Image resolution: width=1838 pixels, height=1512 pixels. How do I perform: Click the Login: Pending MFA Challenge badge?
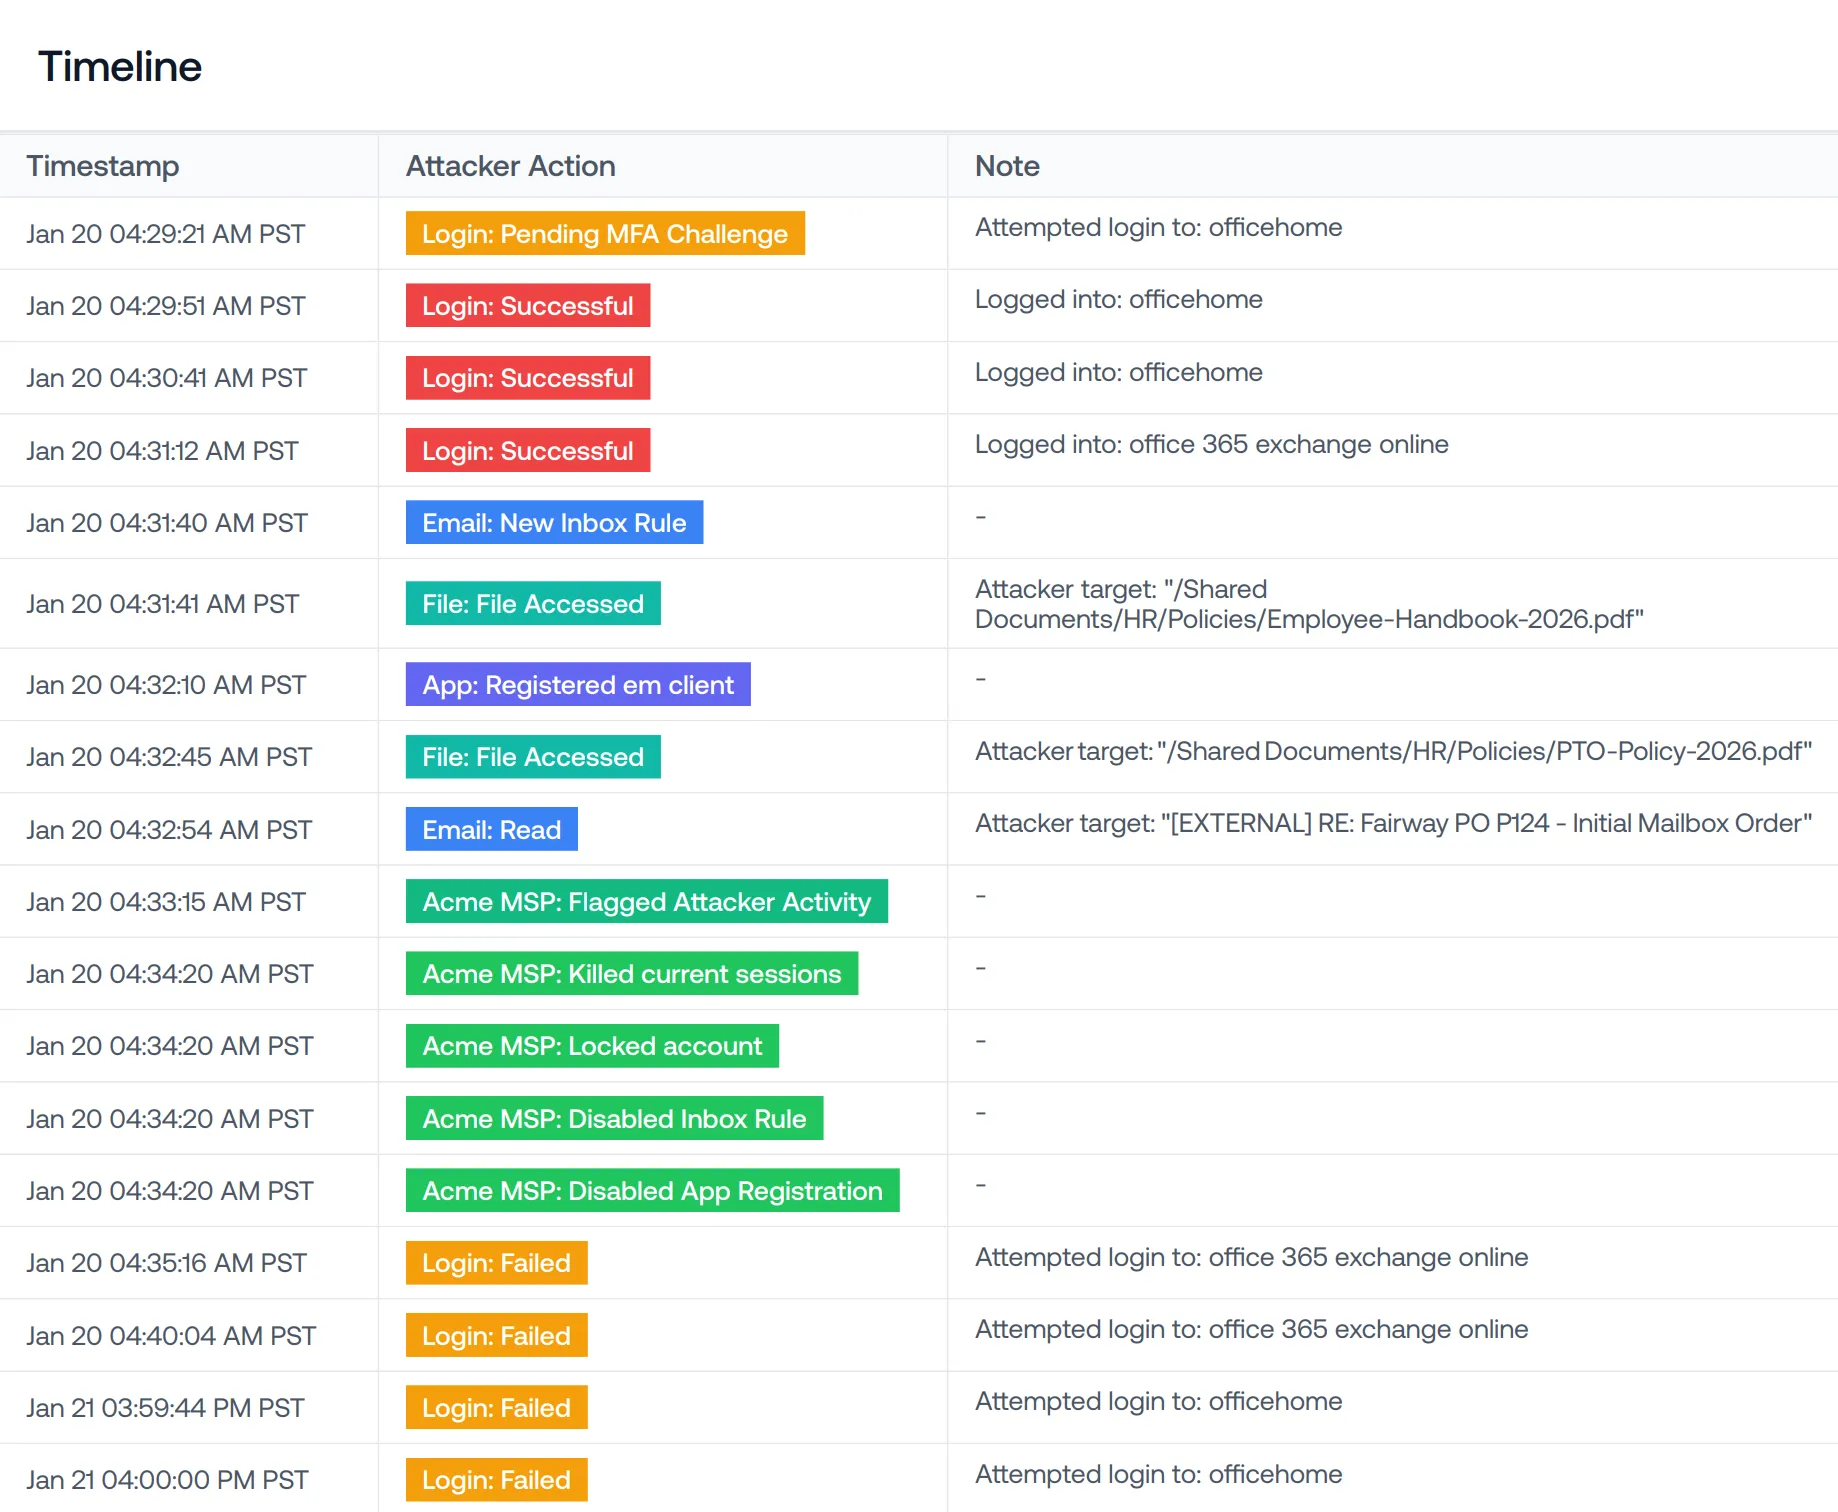point(605,233)
